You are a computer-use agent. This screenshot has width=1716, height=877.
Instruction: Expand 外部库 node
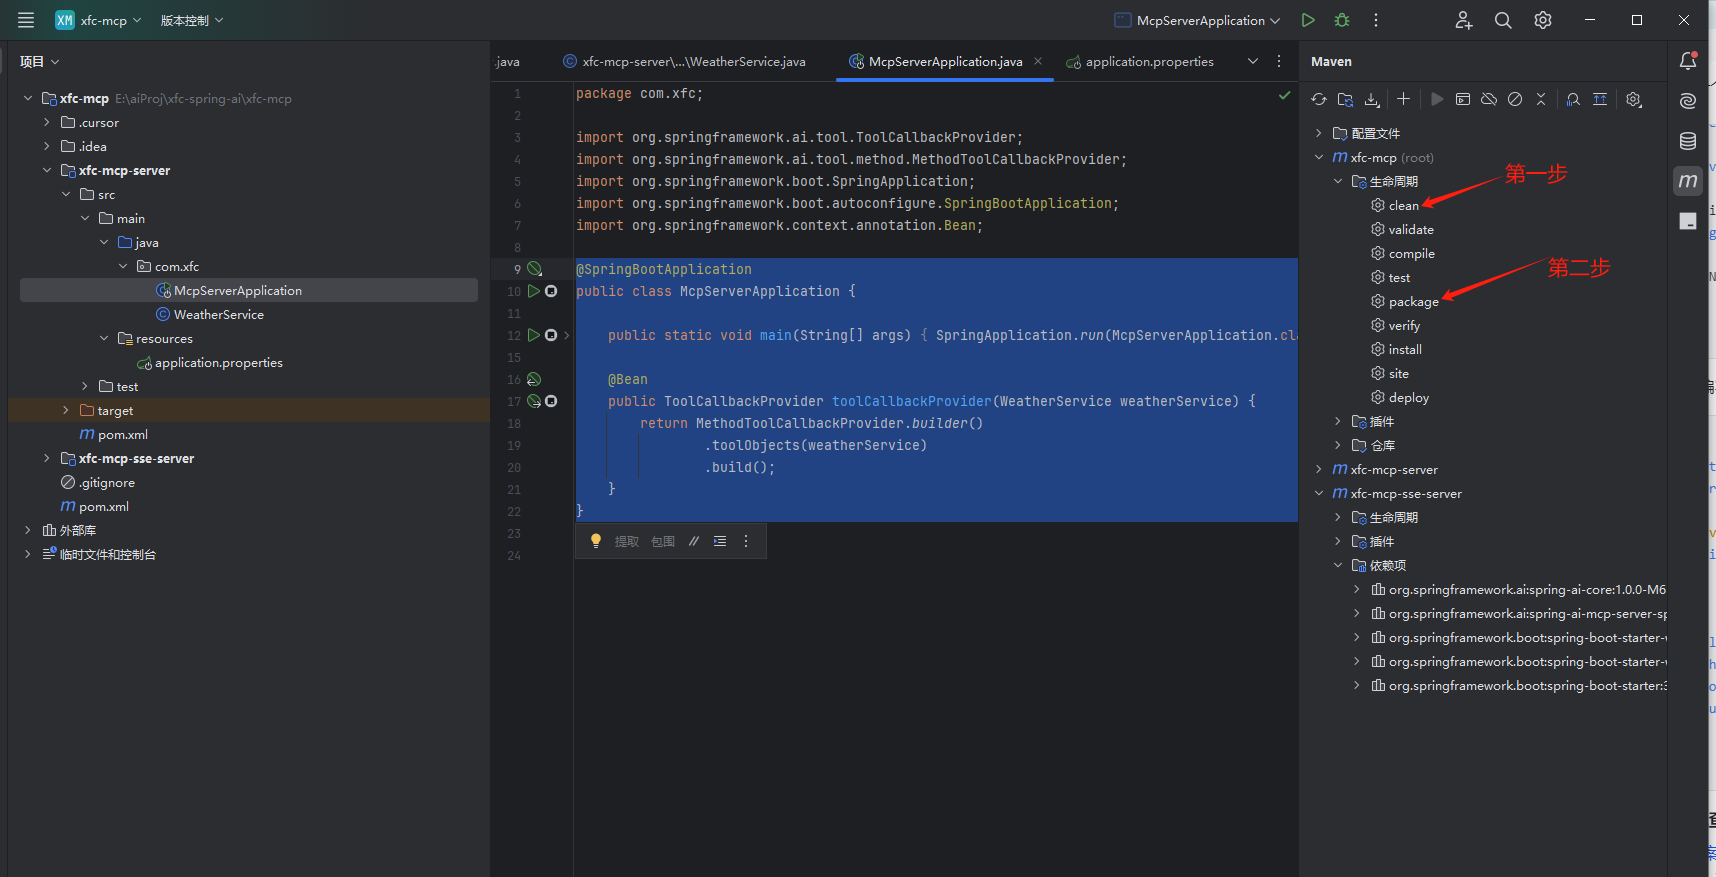(28, 530)
